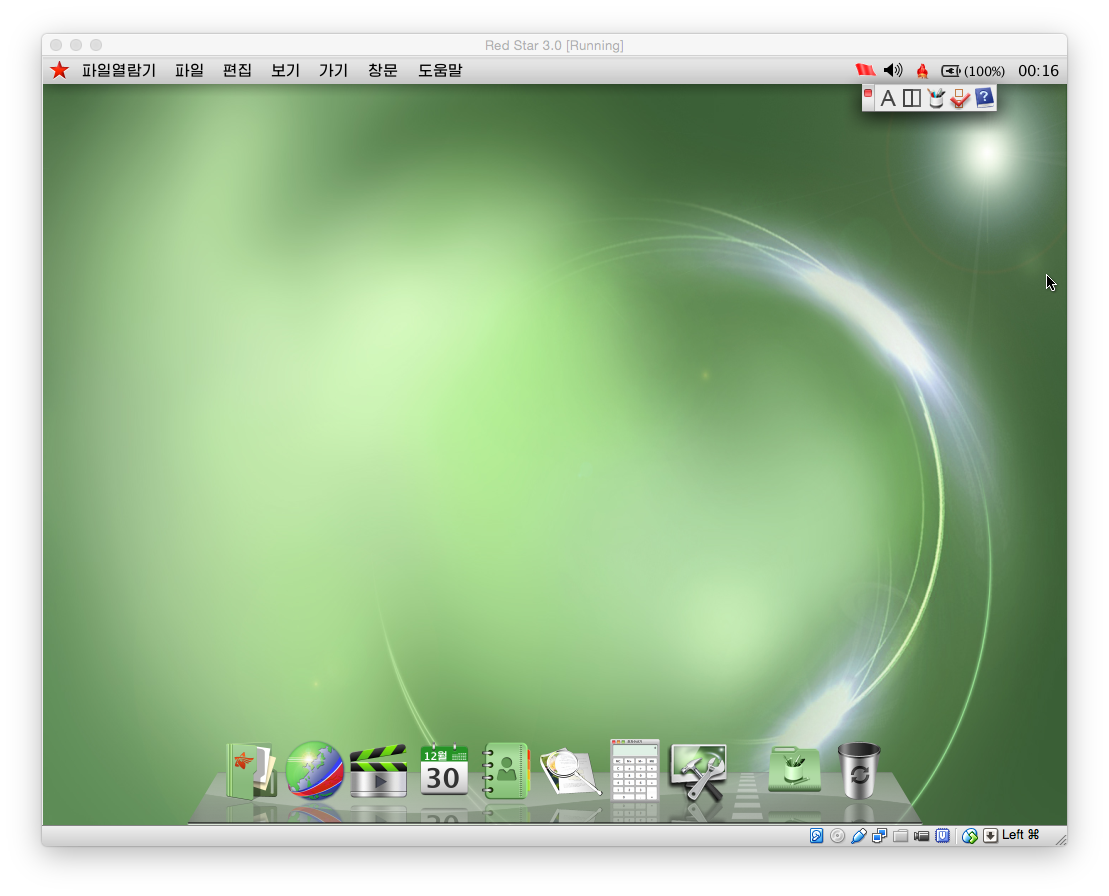This screenshot has width=1109, height=896.
Task: Expand the 창문 menu
Action: [382, 71]
